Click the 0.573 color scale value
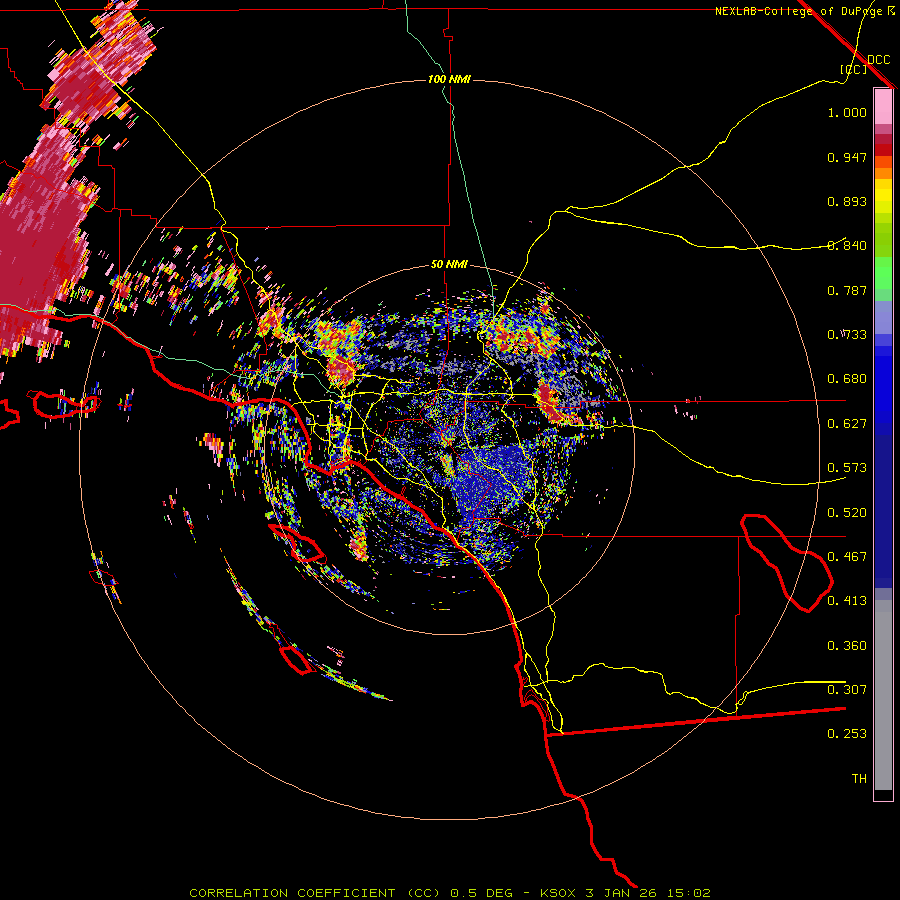 [847, 468]
